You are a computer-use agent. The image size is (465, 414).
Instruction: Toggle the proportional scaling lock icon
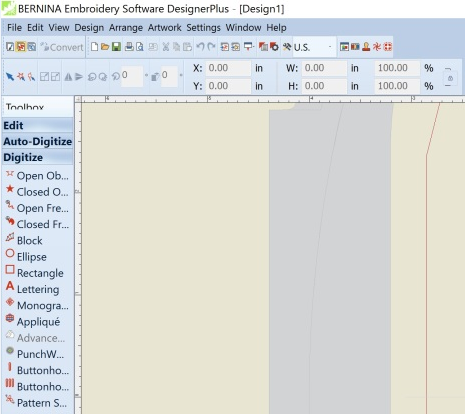450,79
